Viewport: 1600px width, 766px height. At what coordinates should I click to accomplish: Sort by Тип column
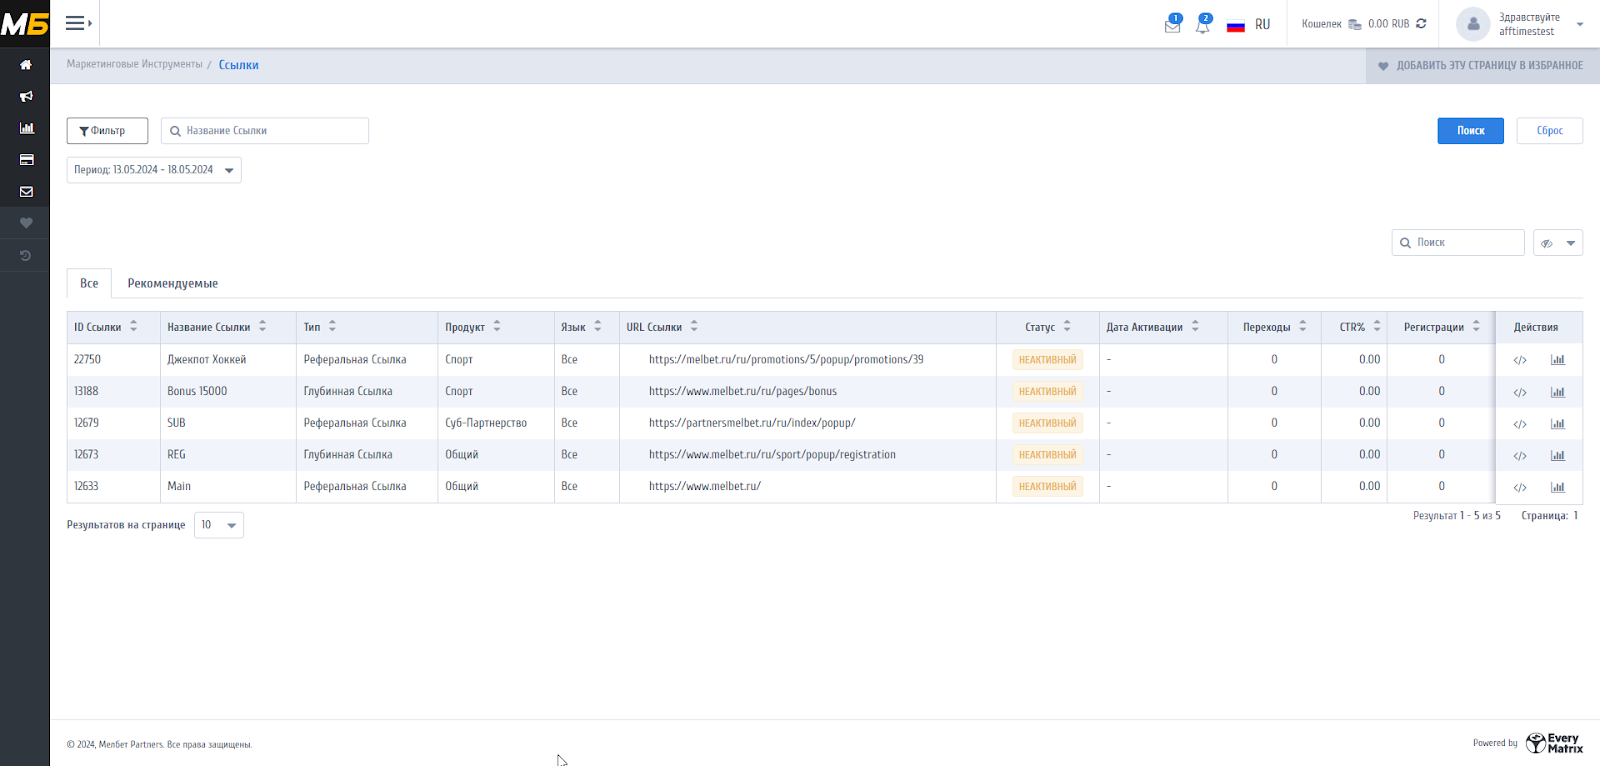(332, 327)
